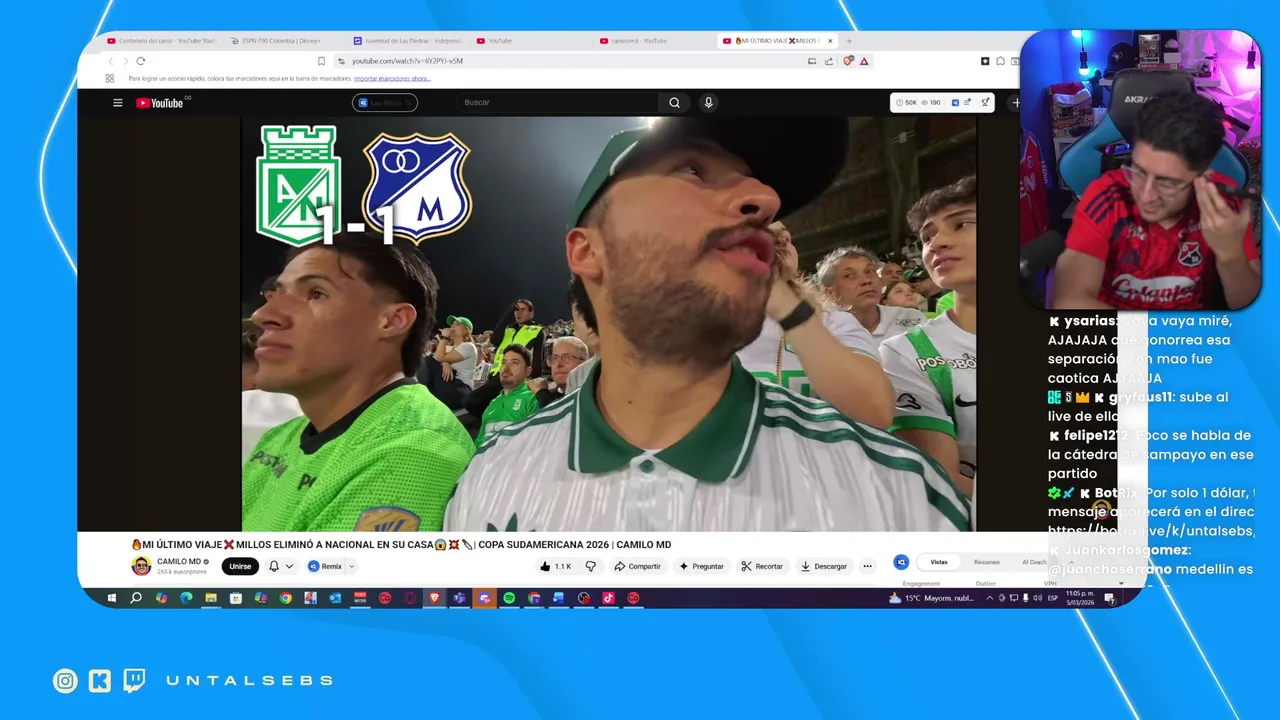Click the Recortar clip button

pyautogui.click(x=762, y=566)
